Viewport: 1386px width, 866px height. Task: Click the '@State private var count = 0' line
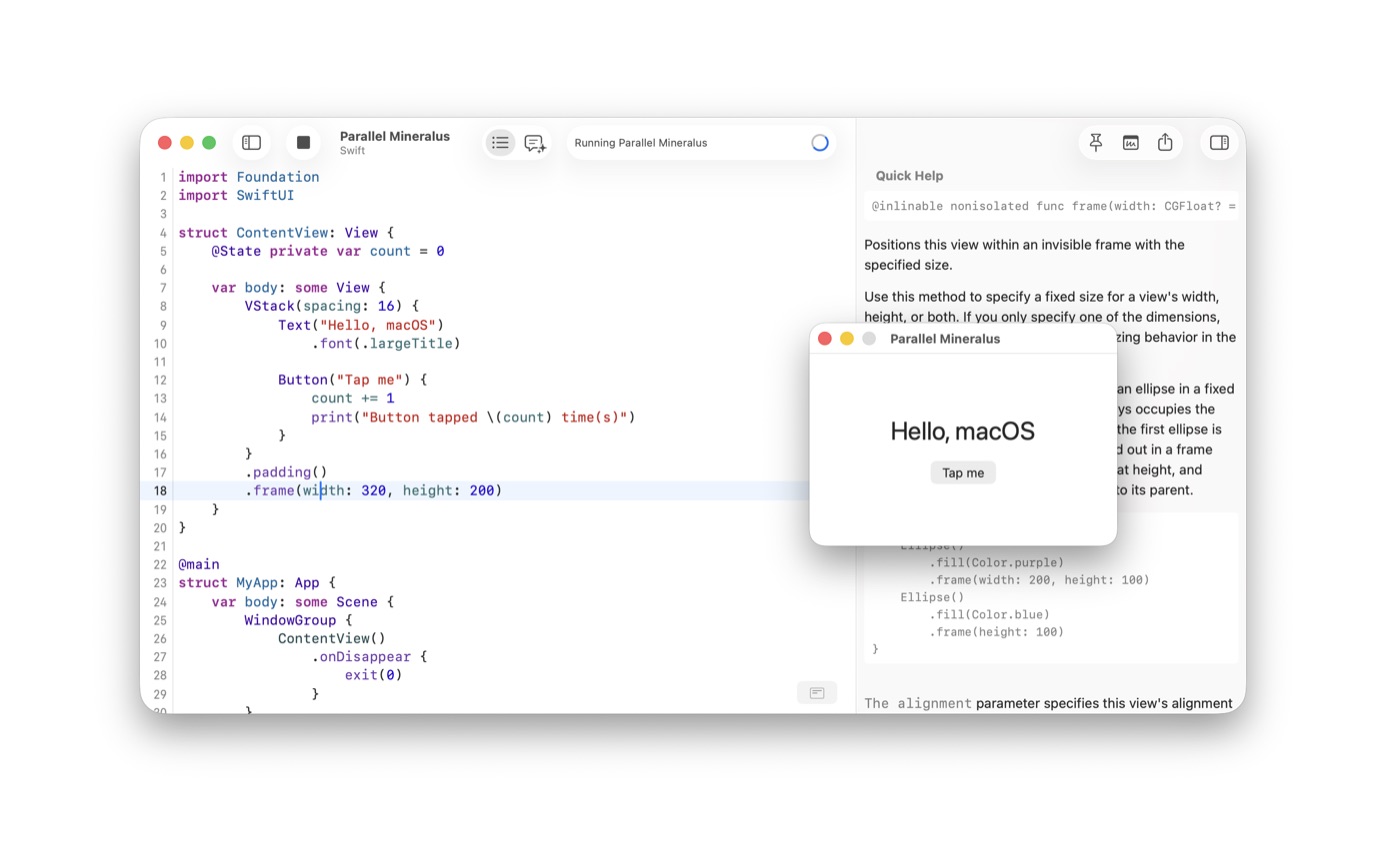tap(328, 251)
